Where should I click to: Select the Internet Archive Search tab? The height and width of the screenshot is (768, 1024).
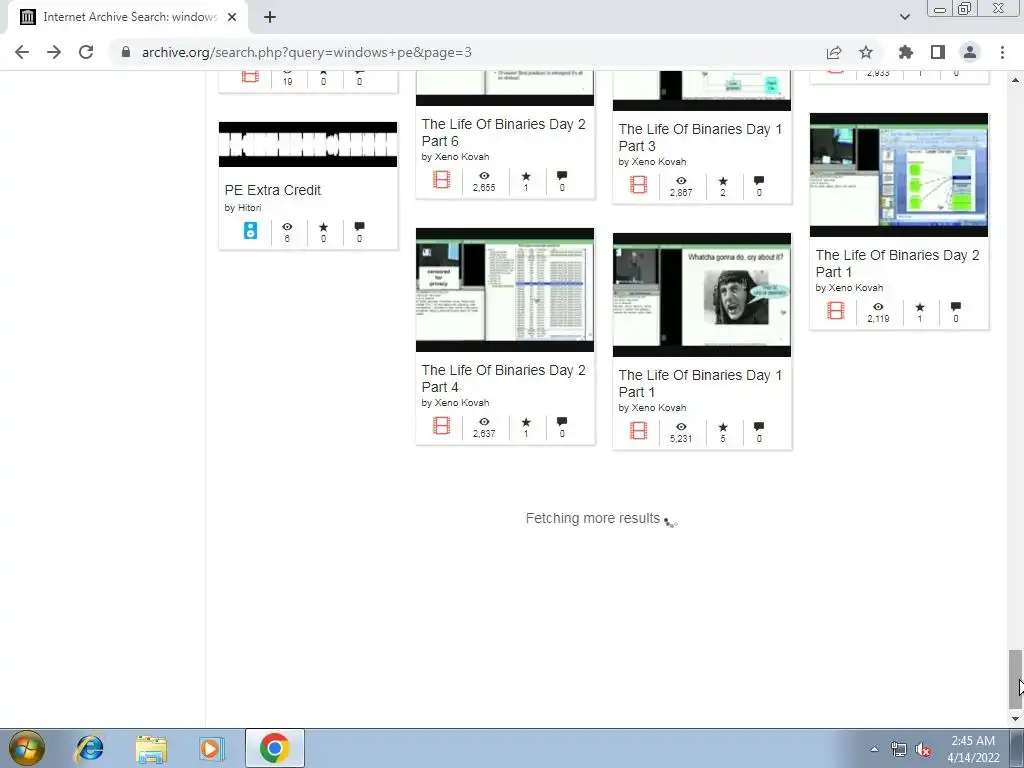coord(127,18)
